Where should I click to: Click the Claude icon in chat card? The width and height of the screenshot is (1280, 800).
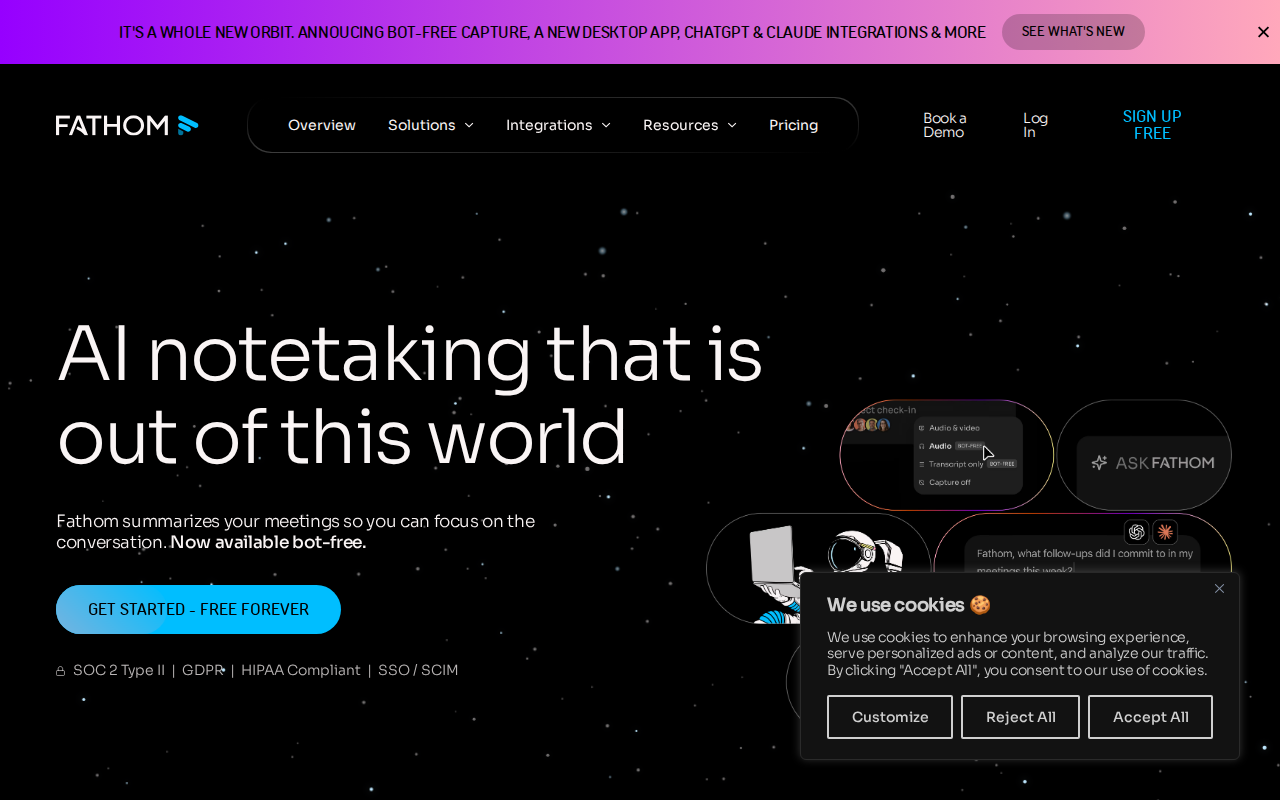[x=1165, y=532]
